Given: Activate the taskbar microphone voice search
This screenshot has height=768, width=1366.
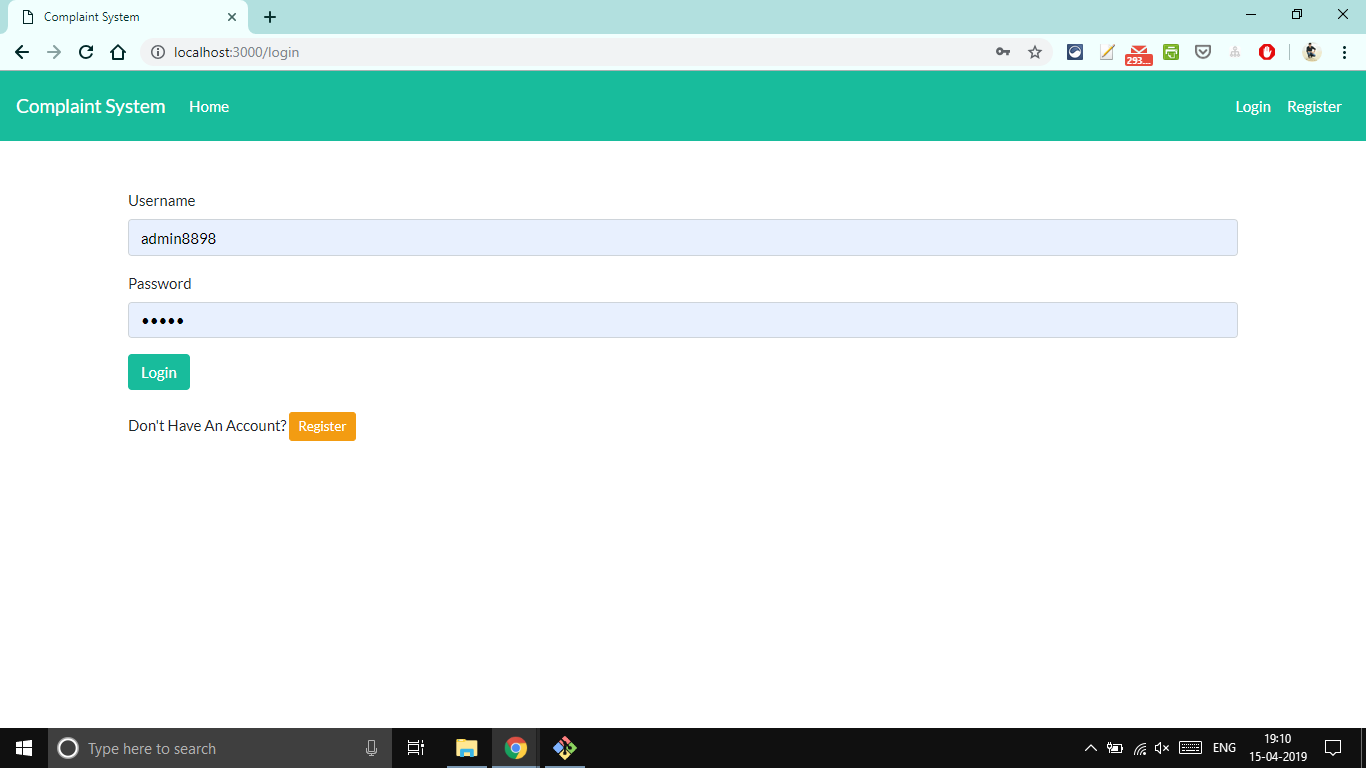Looking at the screenshot, I should point(372,748).
